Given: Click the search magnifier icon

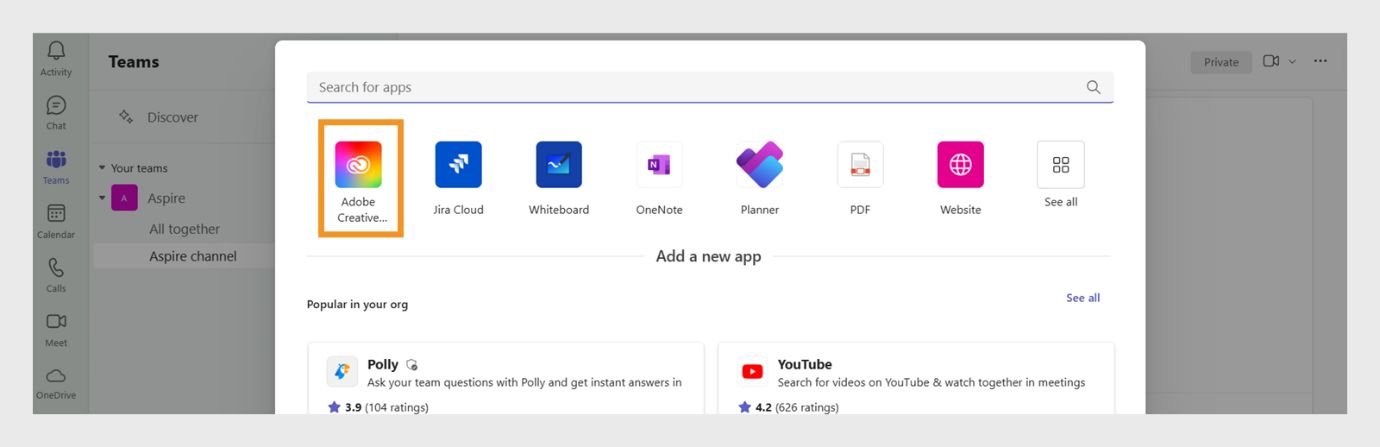Looking at the screenshot, I should click(1093, 87).
